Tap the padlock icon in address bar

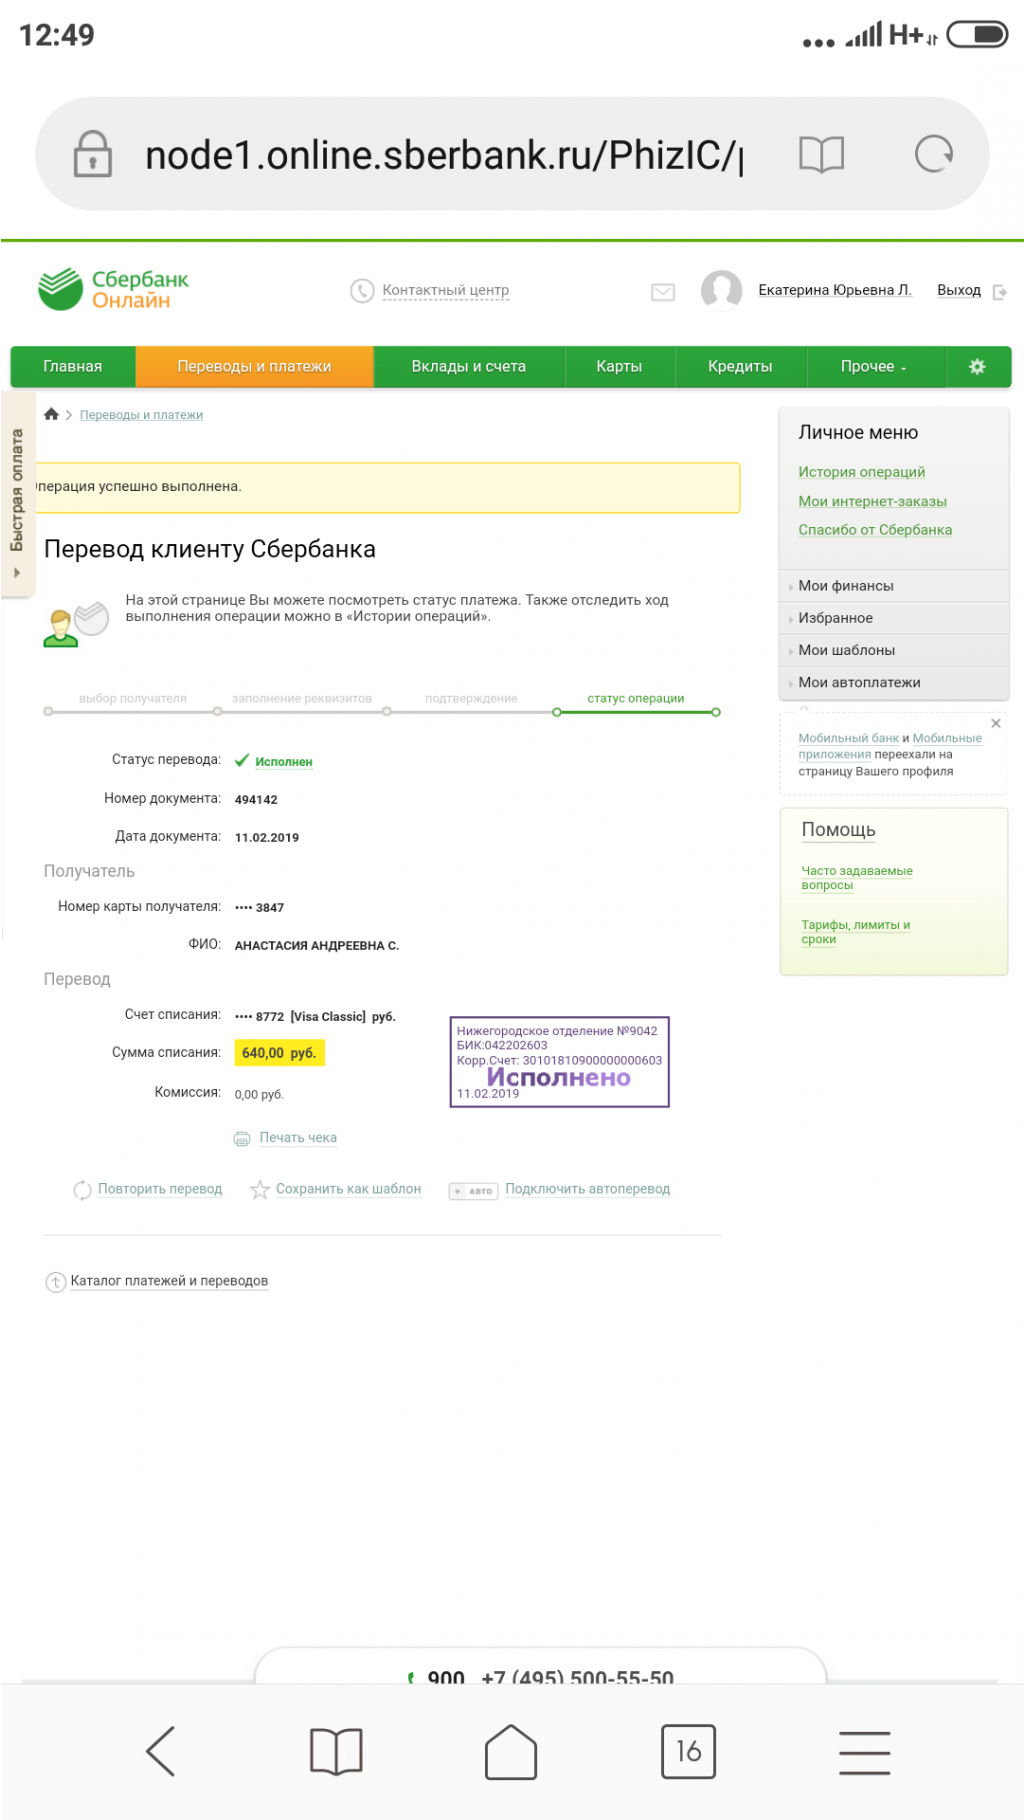coord(93,154)
